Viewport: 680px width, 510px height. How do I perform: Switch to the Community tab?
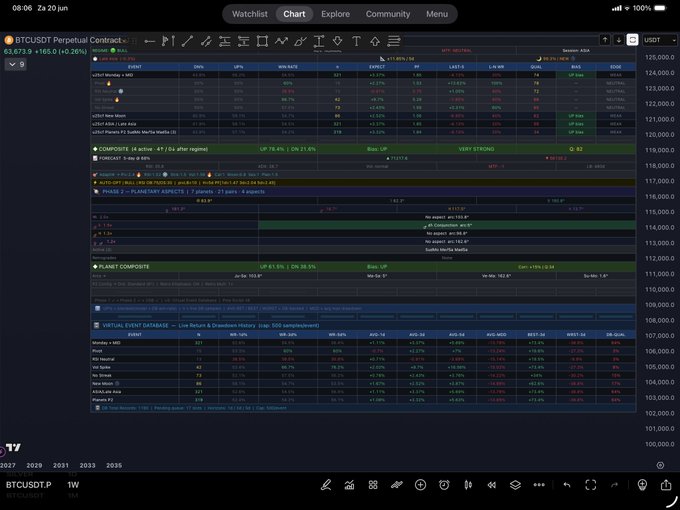coord(388,14)
